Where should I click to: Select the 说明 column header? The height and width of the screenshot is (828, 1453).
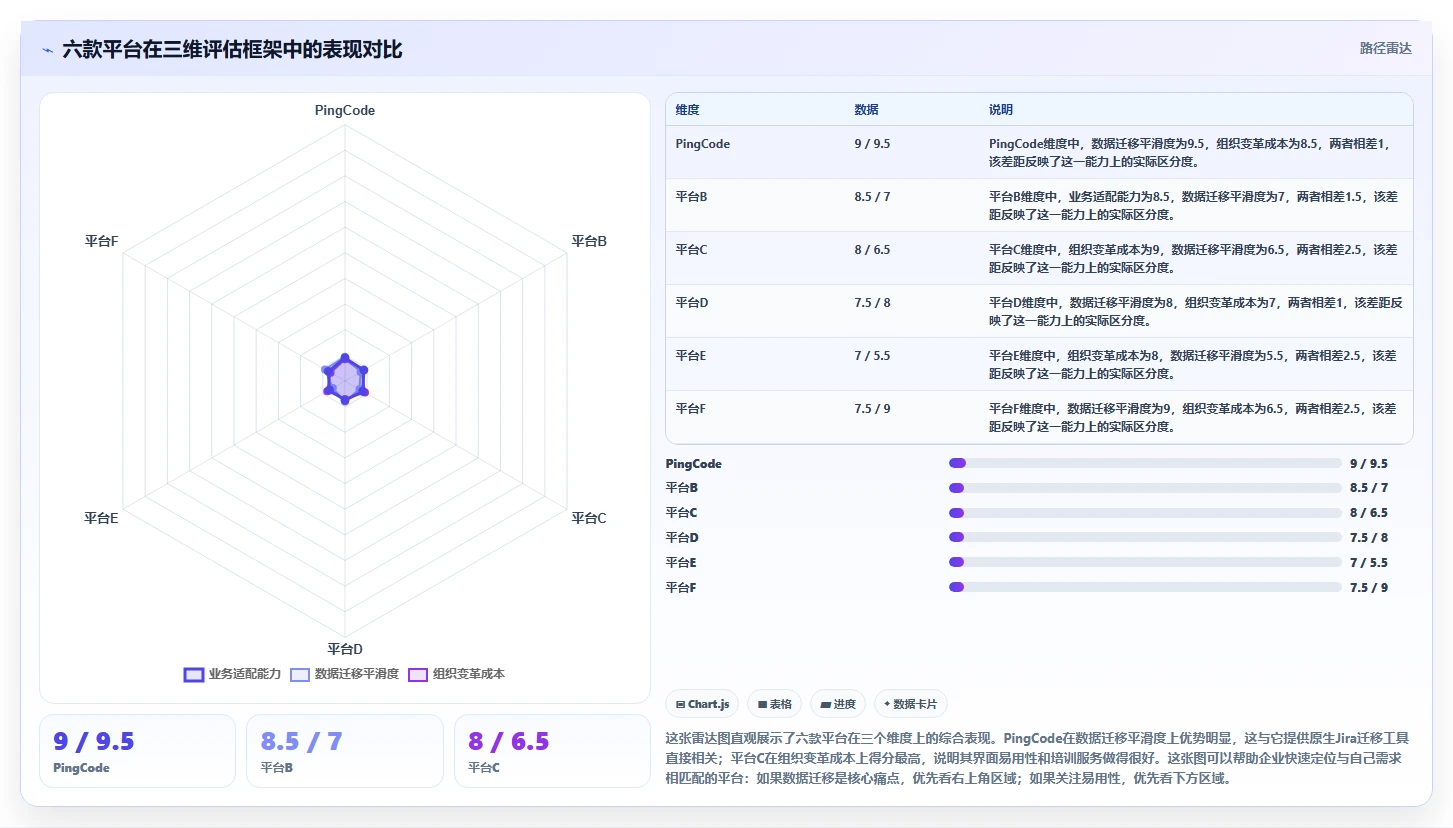1001,110
